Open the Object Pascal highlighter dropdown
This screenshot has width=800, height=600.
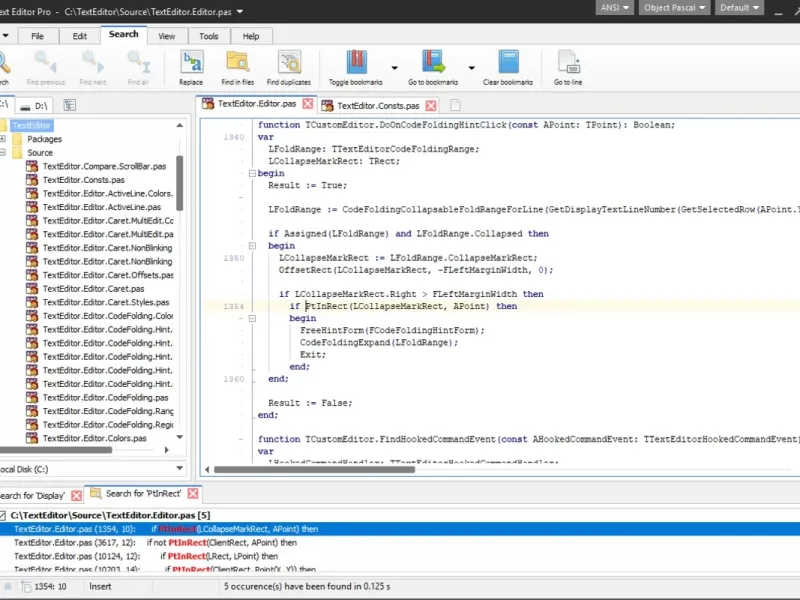tap(674, 8)
